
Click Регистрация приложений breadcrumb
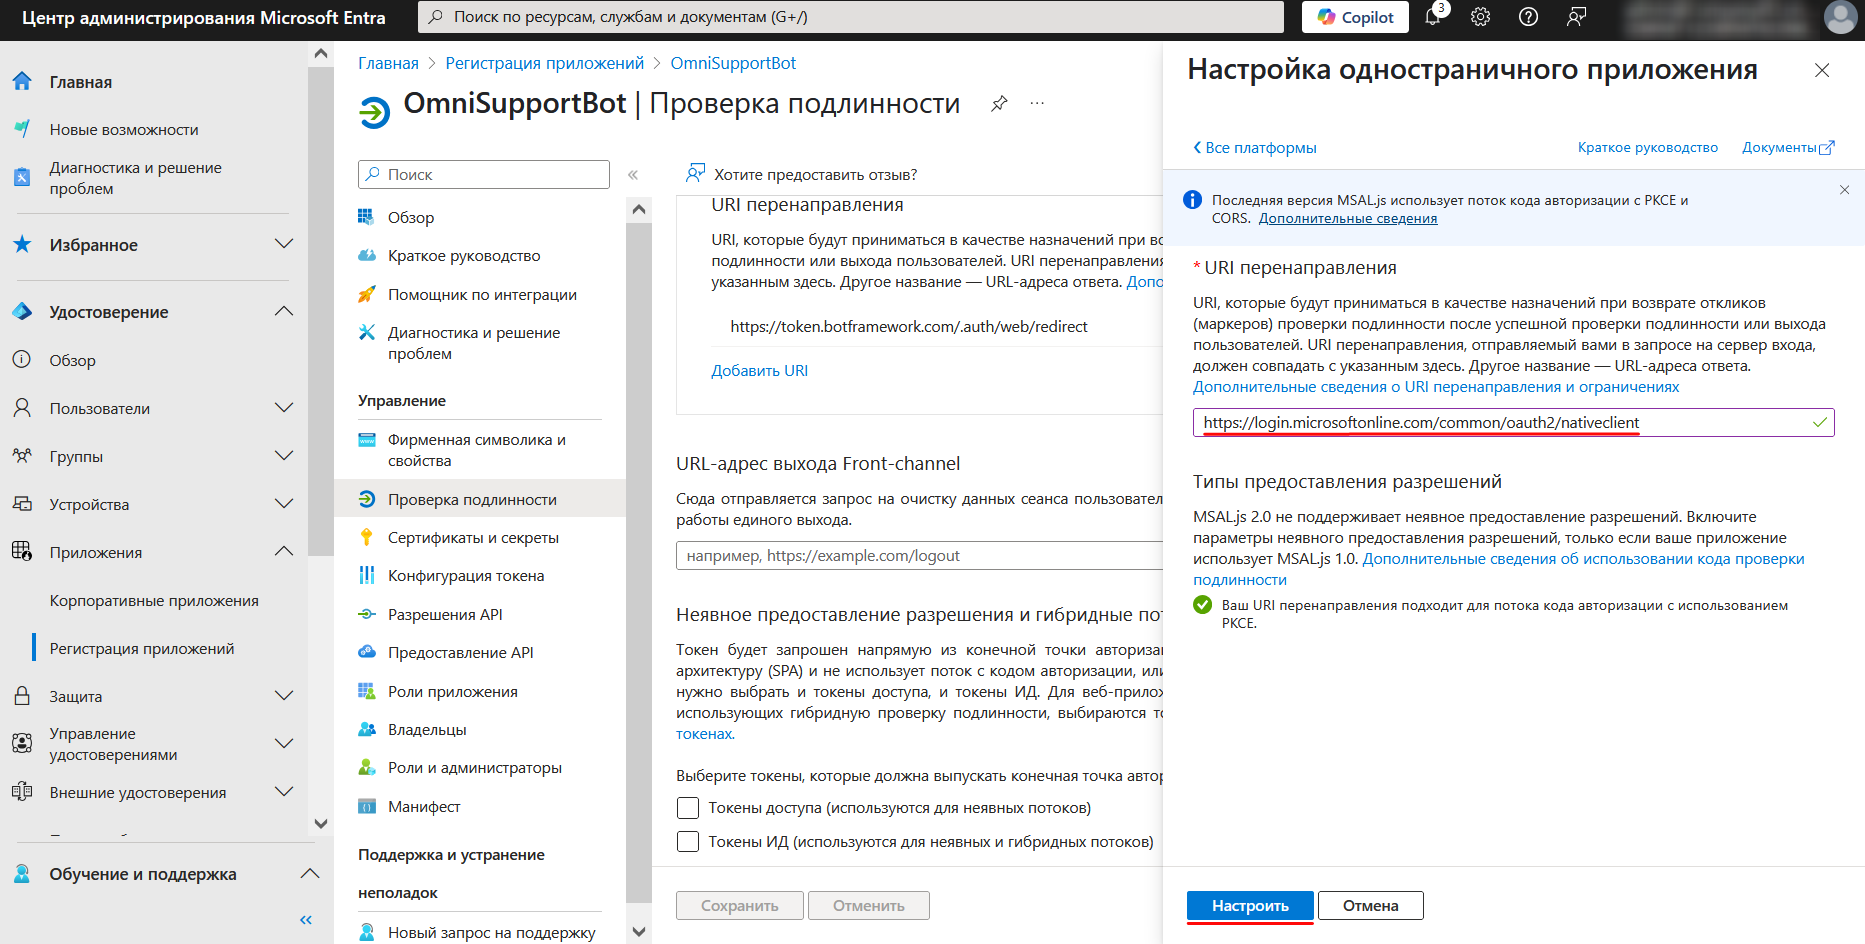[x=545, y=63]
